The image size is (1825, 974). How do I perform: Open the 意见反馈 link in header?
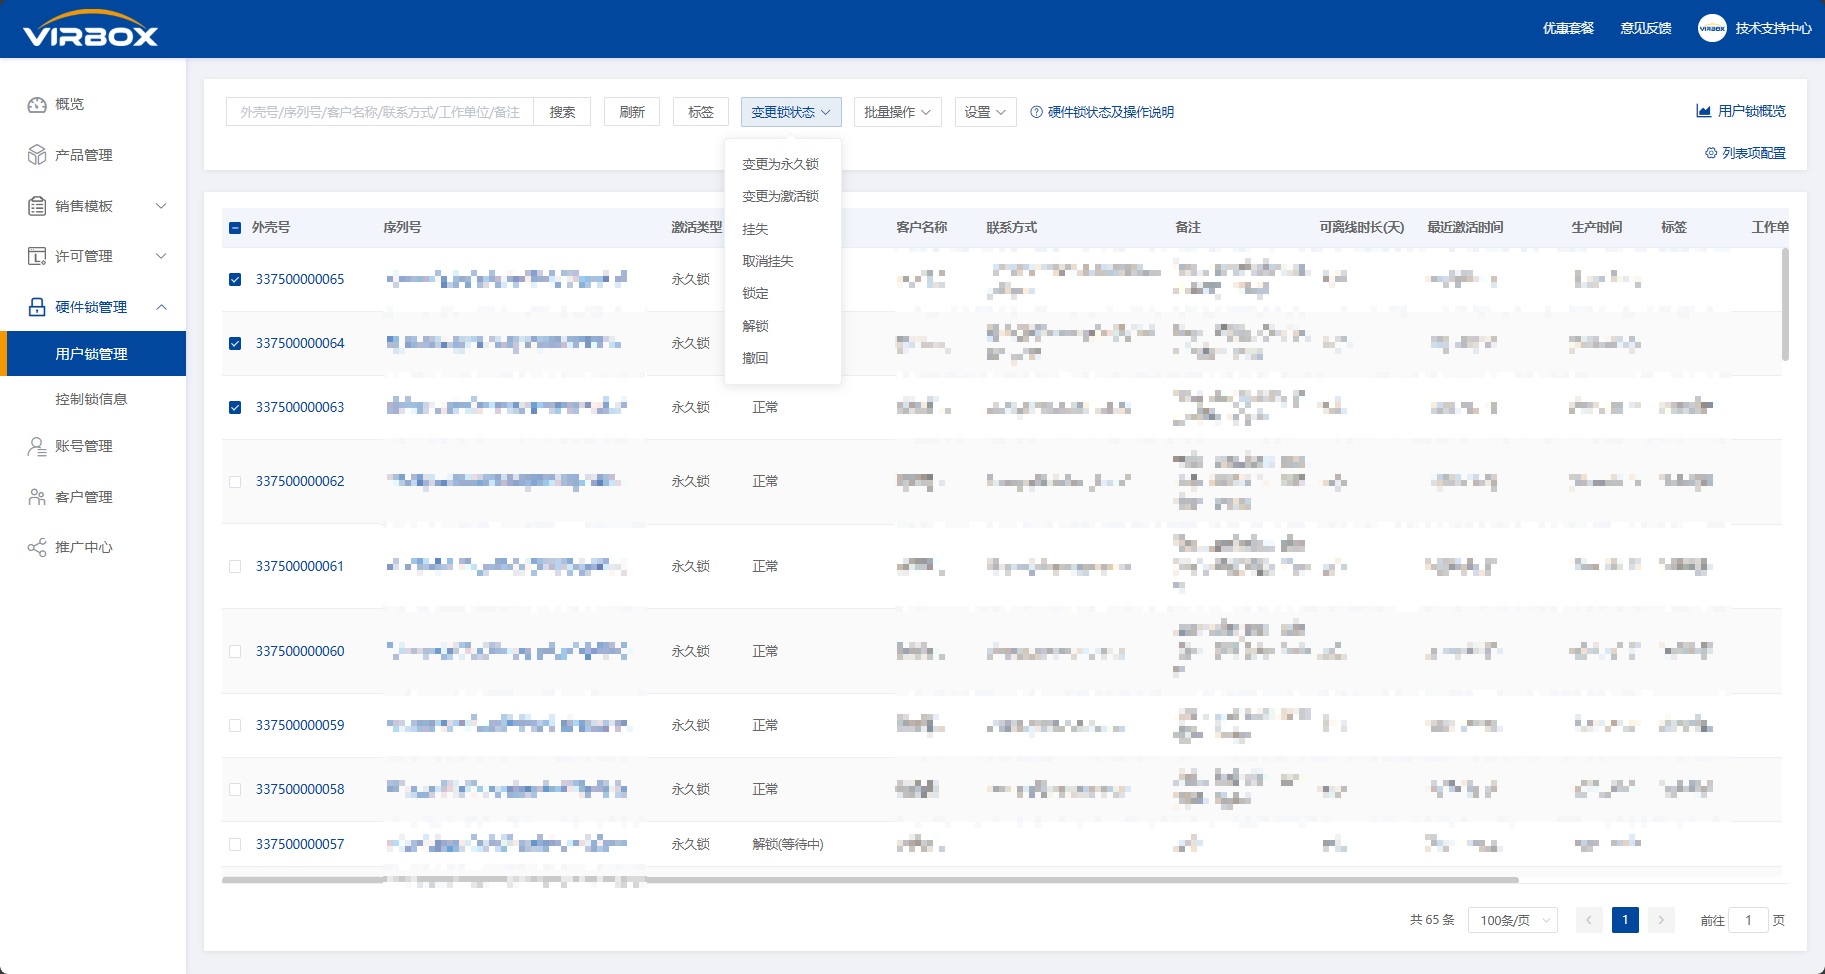click(1646, 28)
